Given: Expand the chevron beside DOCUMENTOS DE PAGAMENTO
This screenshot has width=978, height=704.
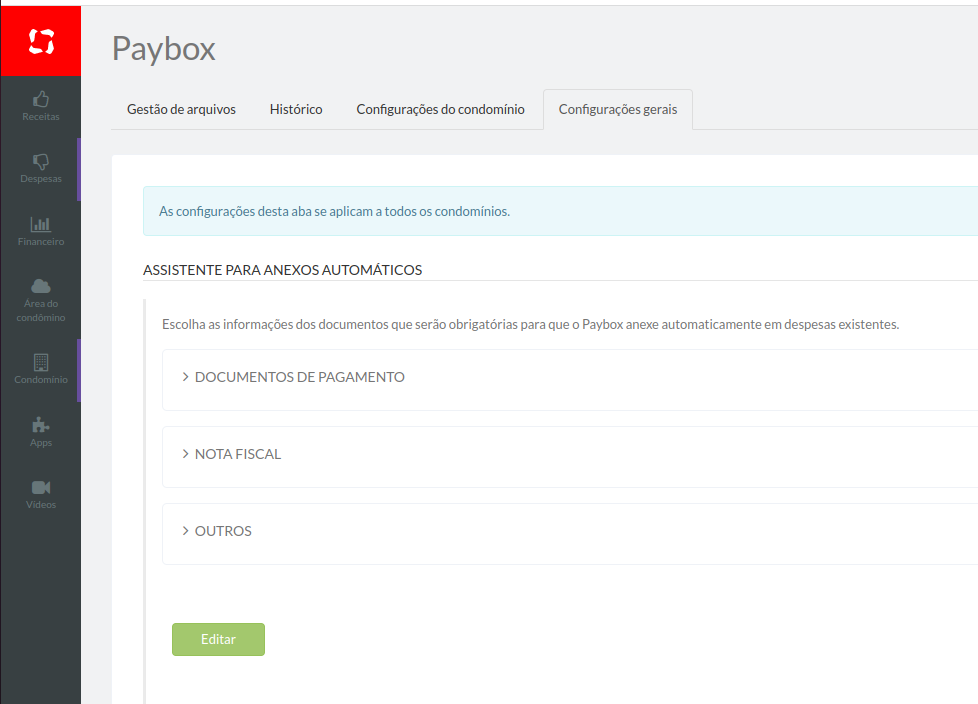Looking at the screenshot, I should coord(185,377).
